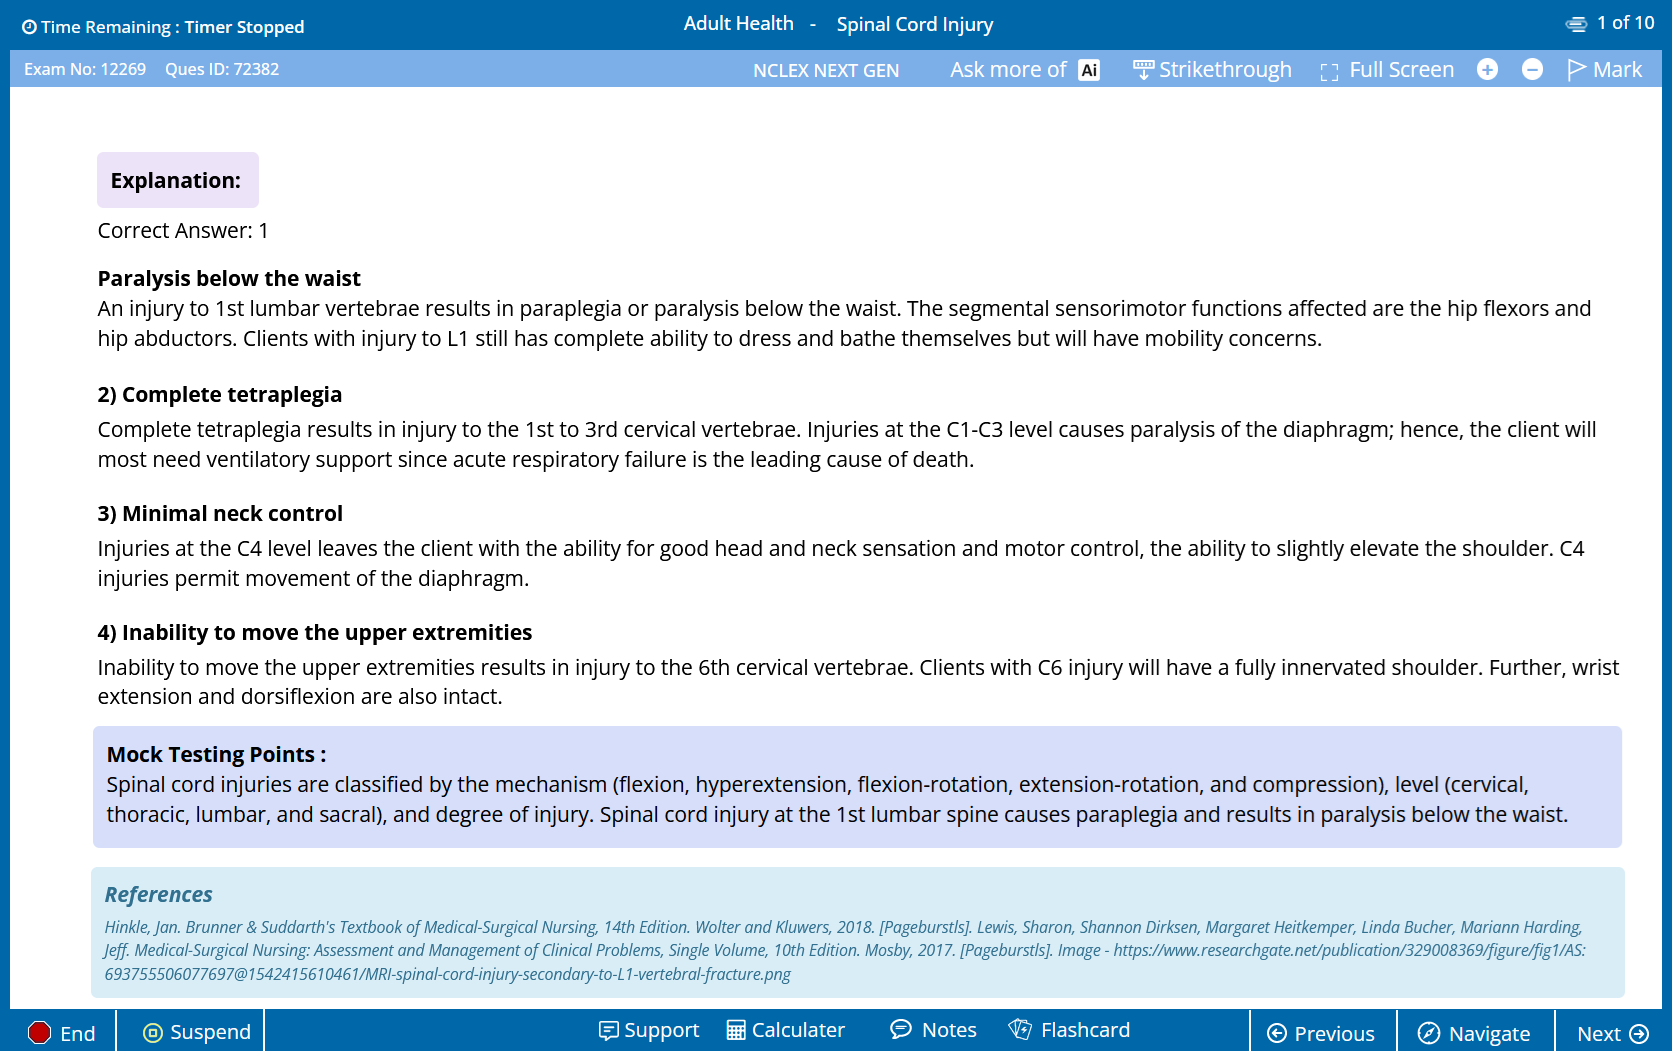This screenshot has width=1672, height=1051.
Task: Click the 'Ques ID: 72382' label
Action: pos(222,69)
